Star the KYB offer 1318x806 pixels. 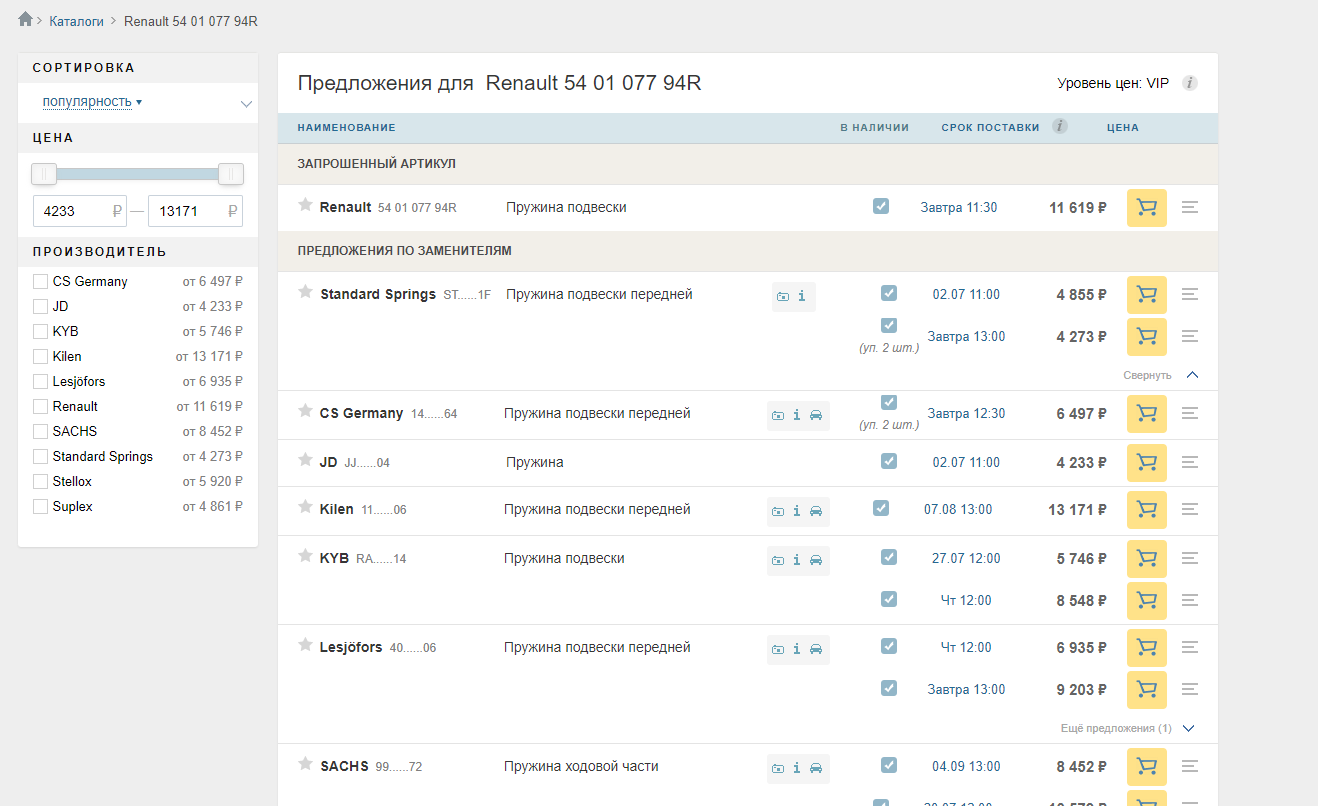[305, 556]
